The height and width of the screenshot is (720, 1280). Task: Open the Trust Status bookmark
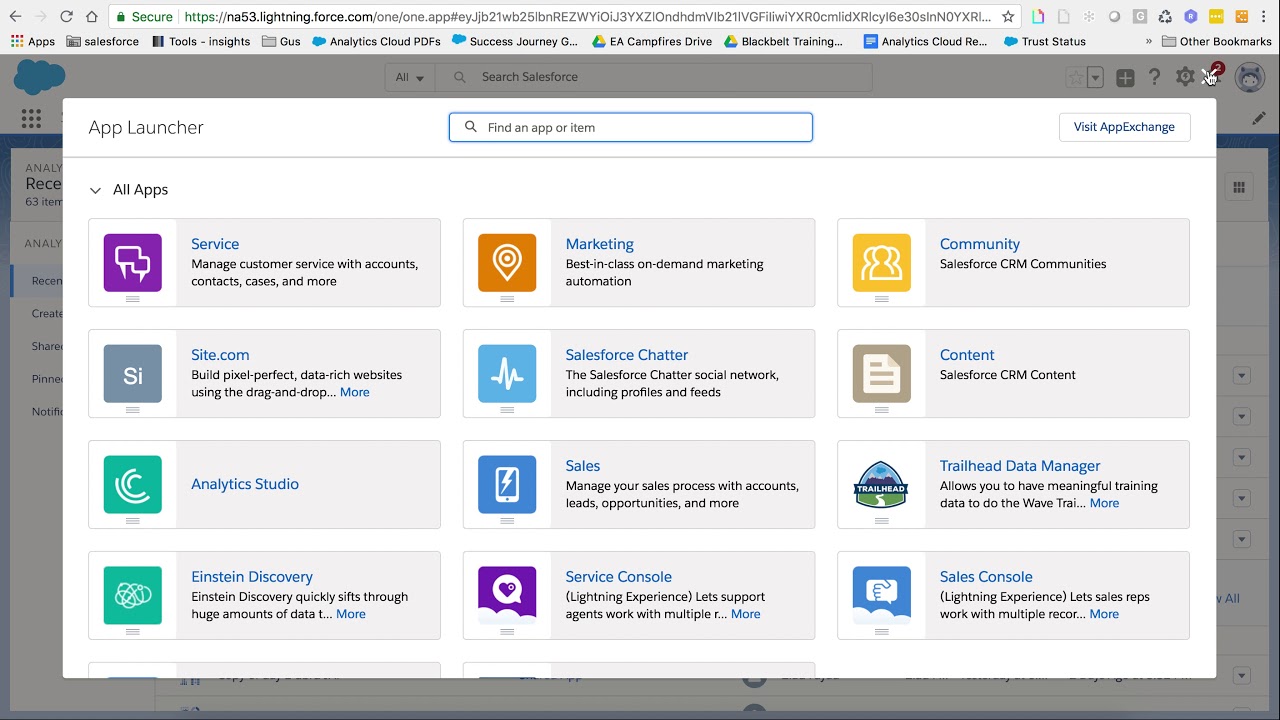point(1045,41)
